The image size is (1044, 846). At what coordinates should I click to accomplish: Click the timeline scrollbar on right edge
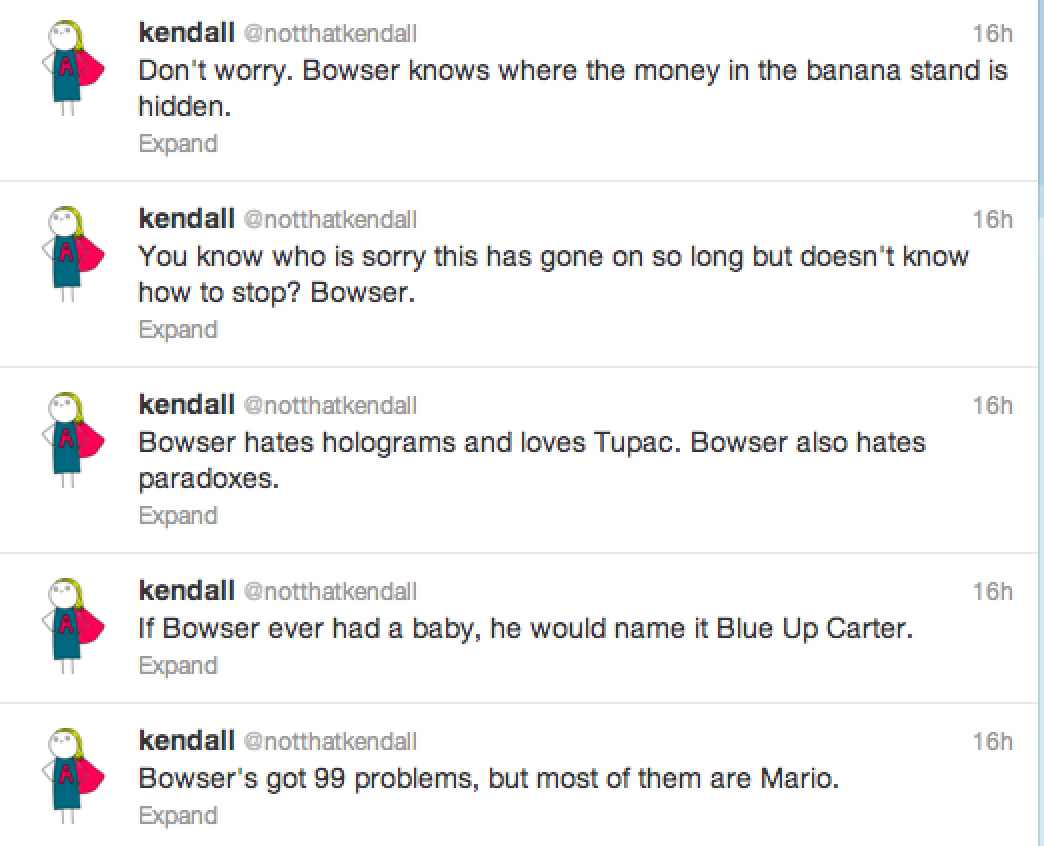(x=1041, y=423)
